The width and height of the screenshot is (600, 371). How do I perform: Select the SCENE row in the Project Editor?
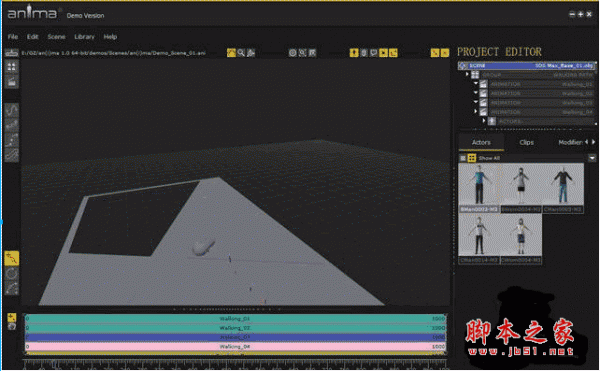coord(527,66)
